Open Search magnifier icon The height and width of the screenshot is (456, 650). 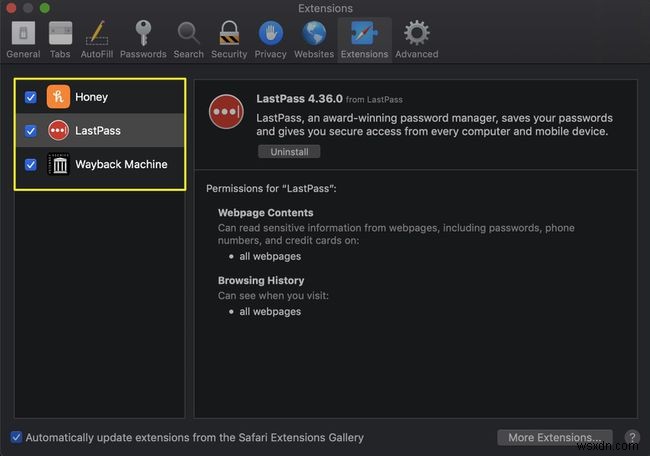[189, 33]
